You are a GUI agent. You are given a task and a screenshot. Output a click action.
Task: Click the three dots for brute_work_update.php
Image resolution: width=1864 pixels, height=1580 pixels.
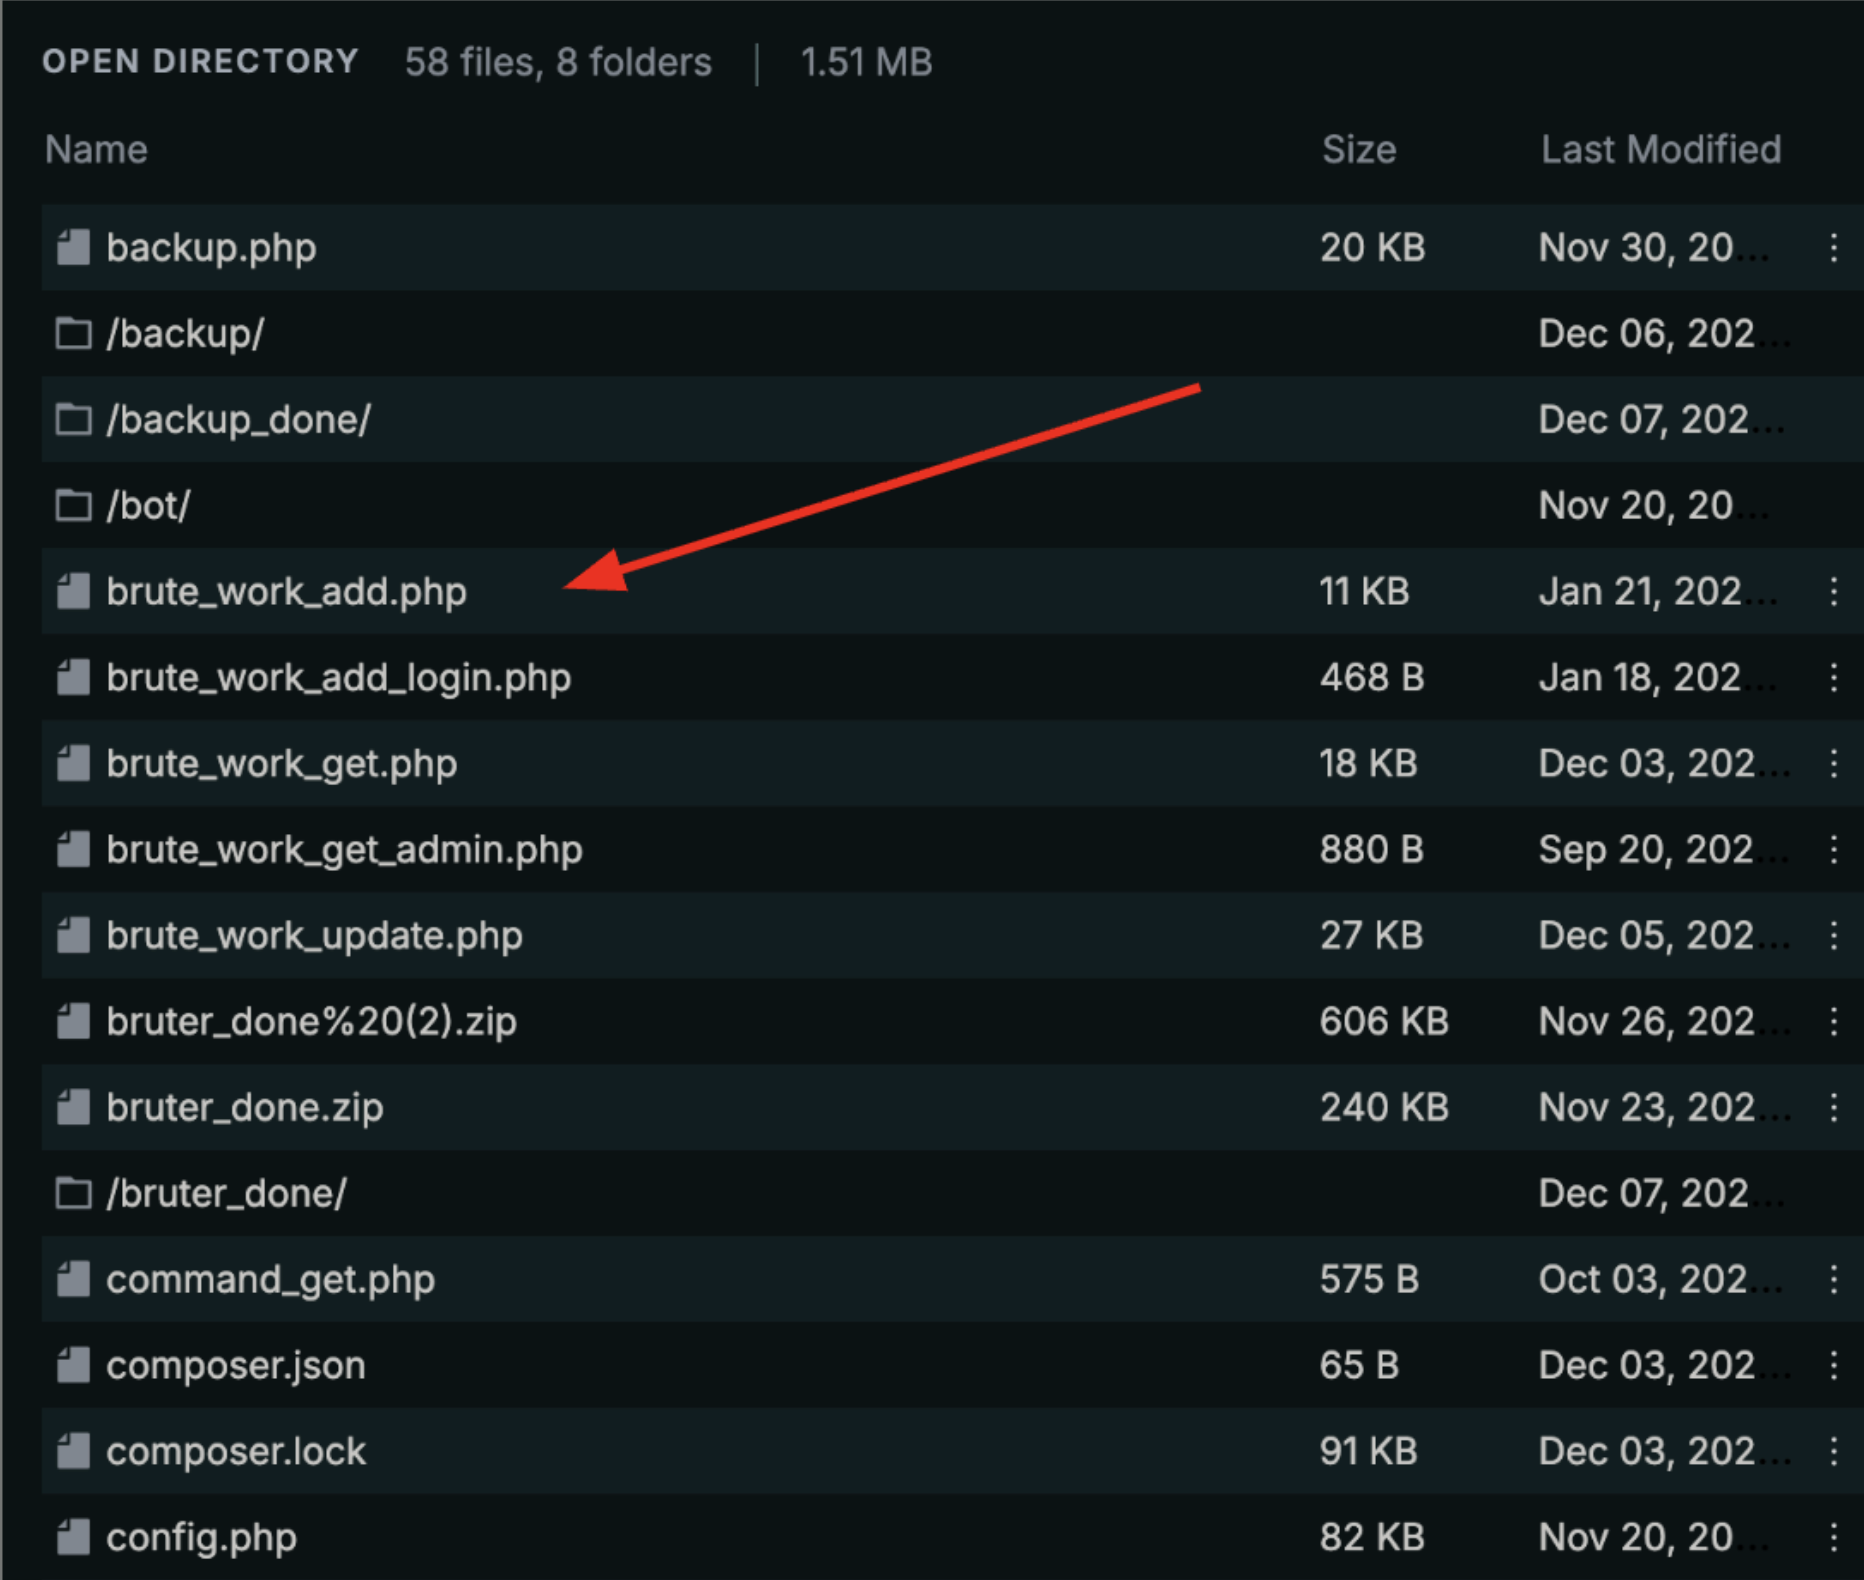click(x=1833, y=935)
